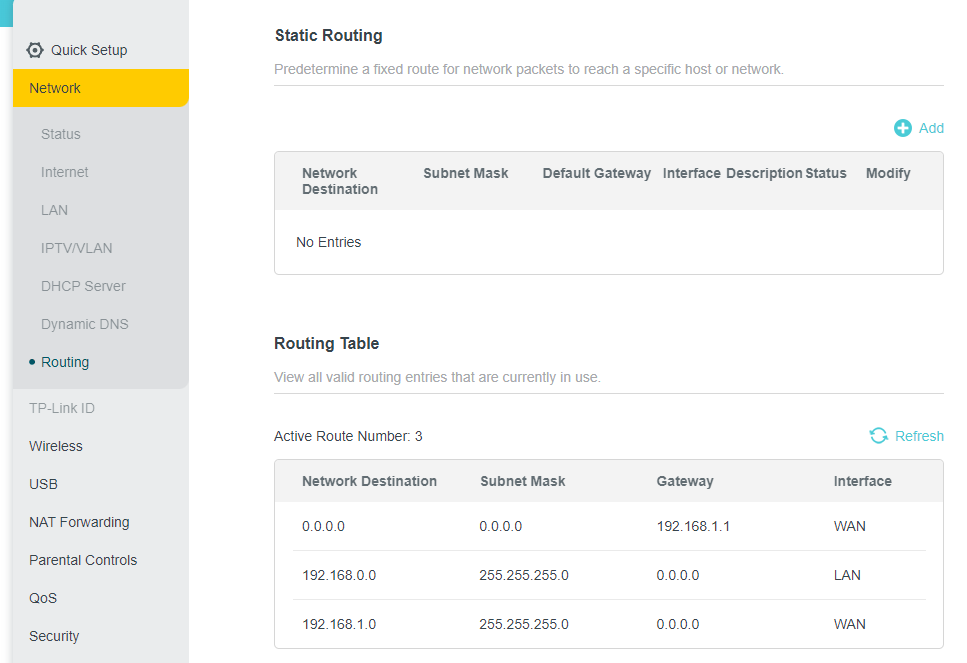This screenshot has height=663, width=967.
Task: Open Parental Controls in sidebar
Action: point(83,560)
